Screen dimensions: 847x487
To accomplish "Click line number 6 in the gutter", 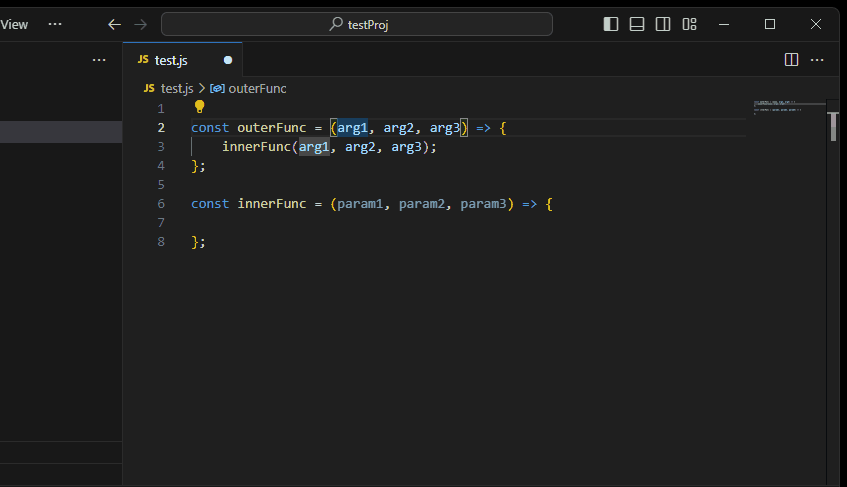I will [x=161, y=204].
